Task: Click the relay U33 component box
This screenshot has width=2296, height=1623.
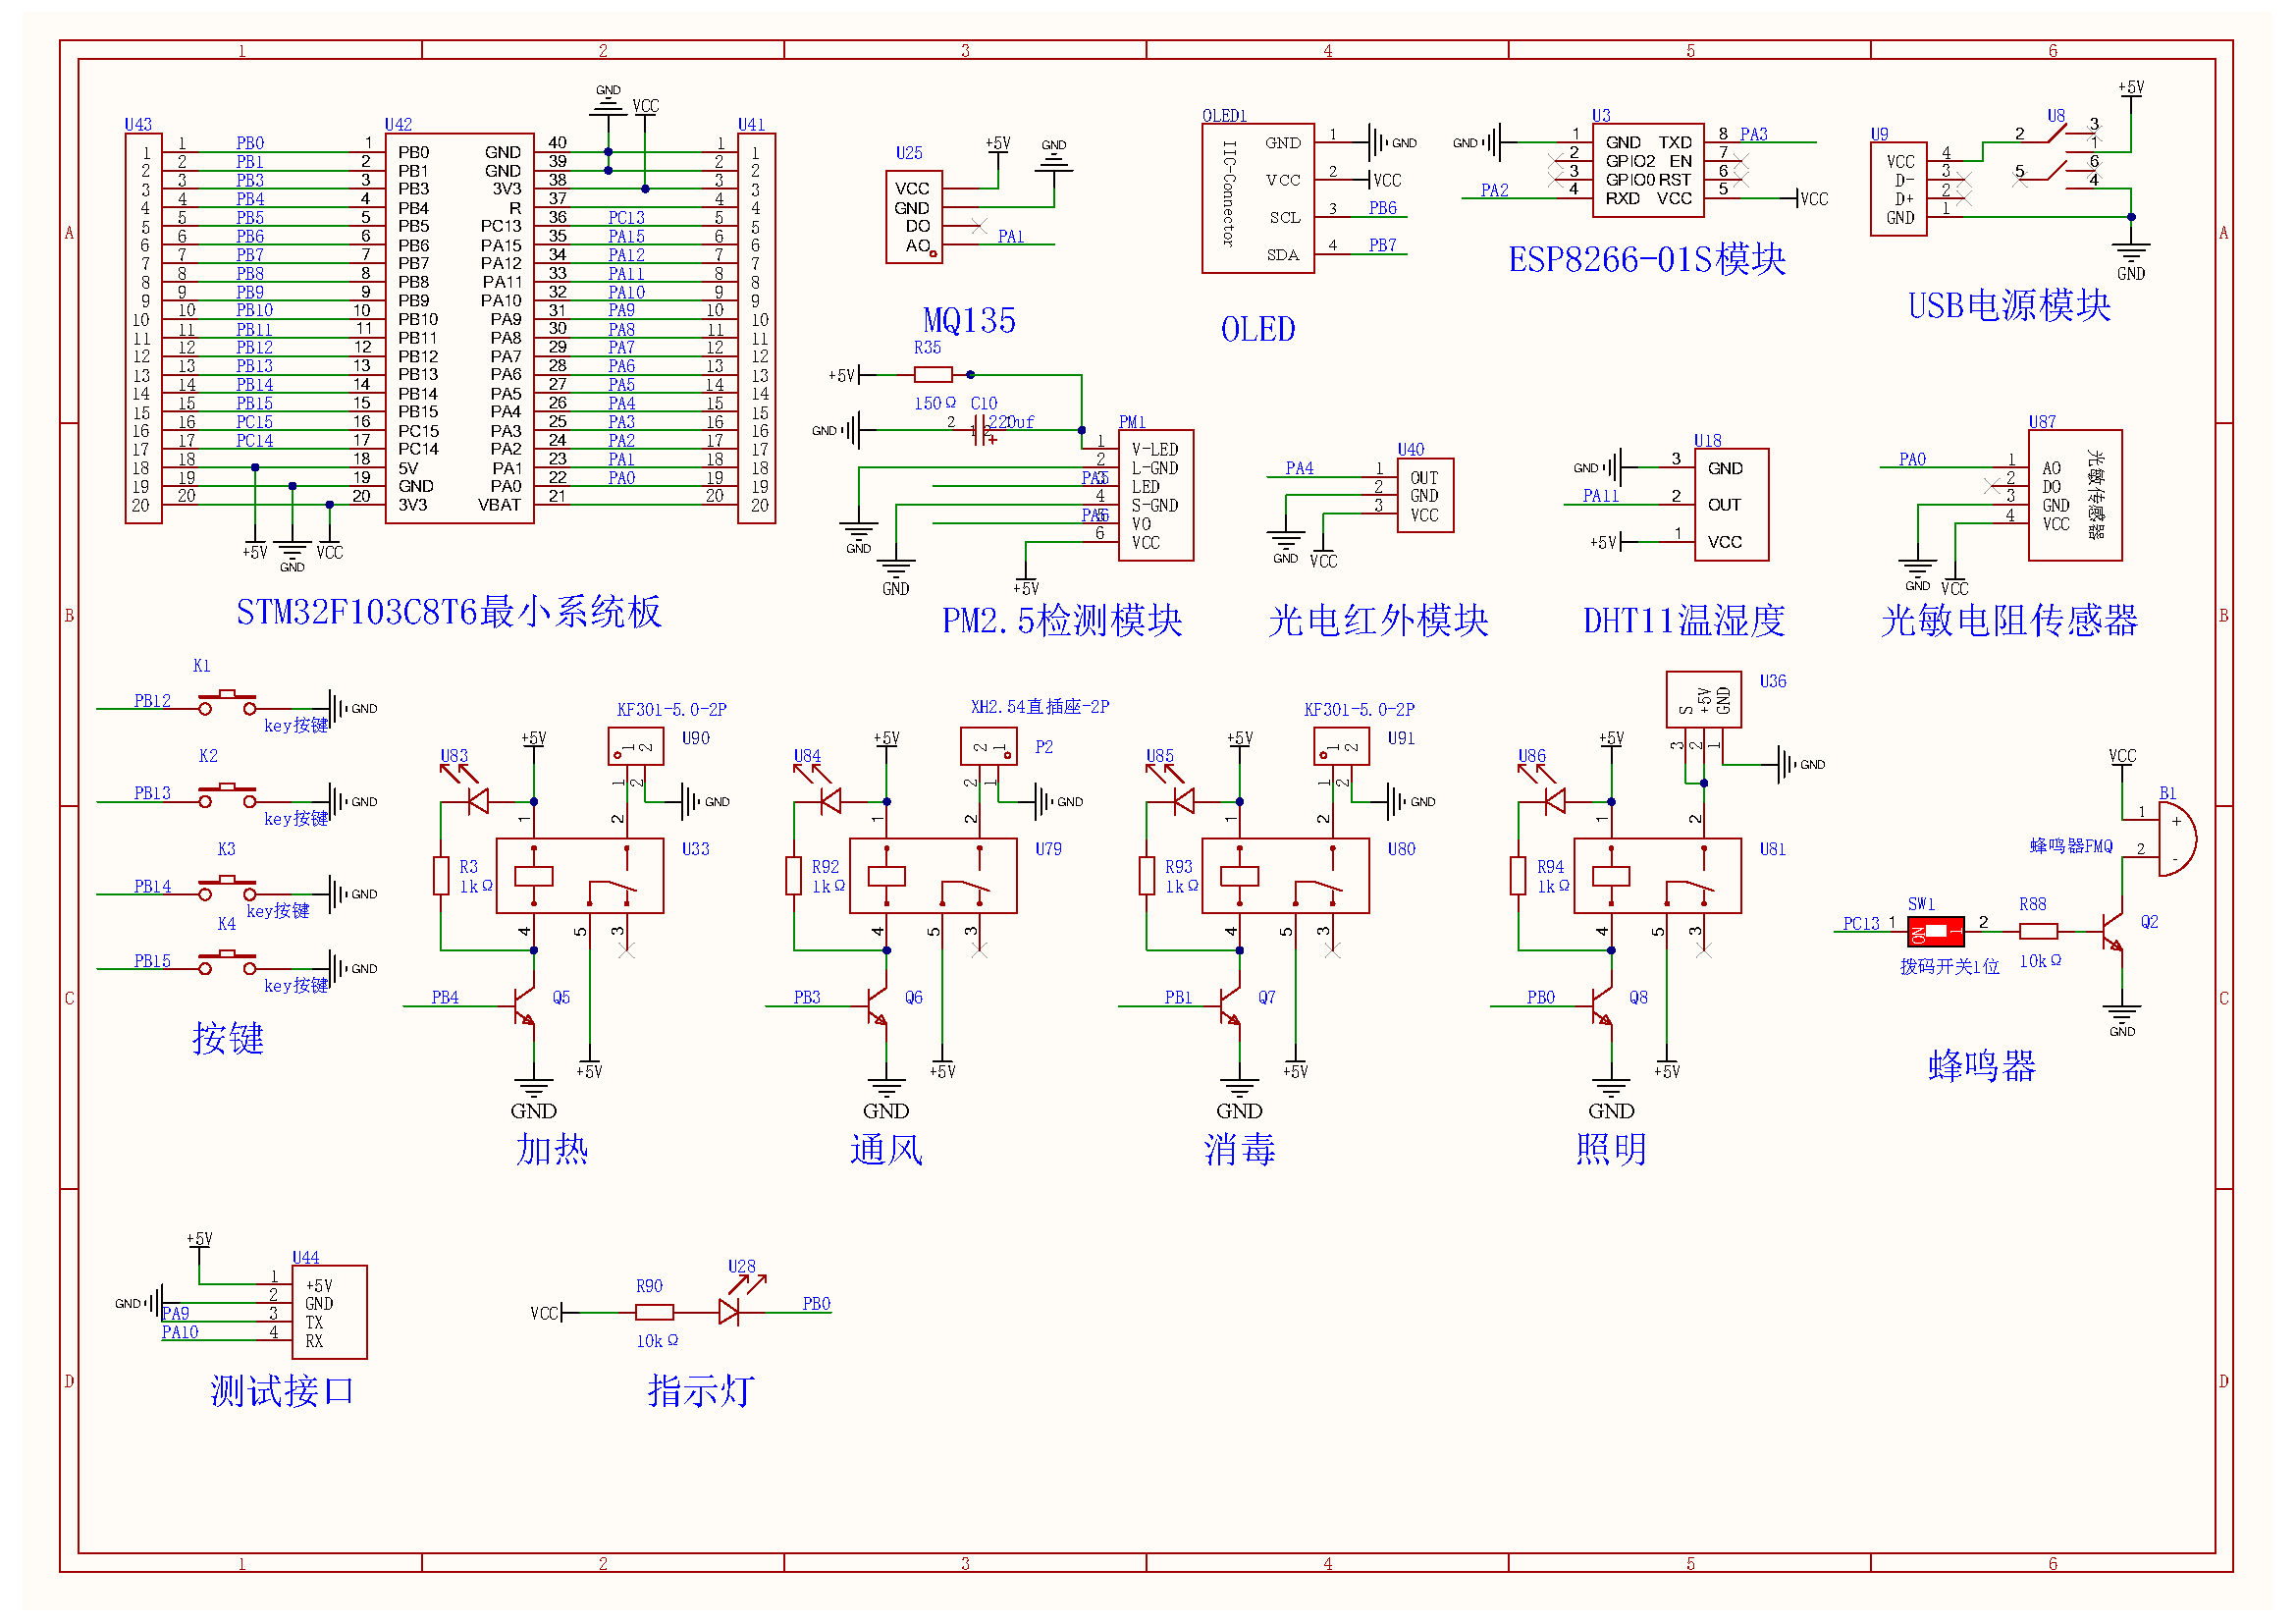Action: tap(580, 876)
